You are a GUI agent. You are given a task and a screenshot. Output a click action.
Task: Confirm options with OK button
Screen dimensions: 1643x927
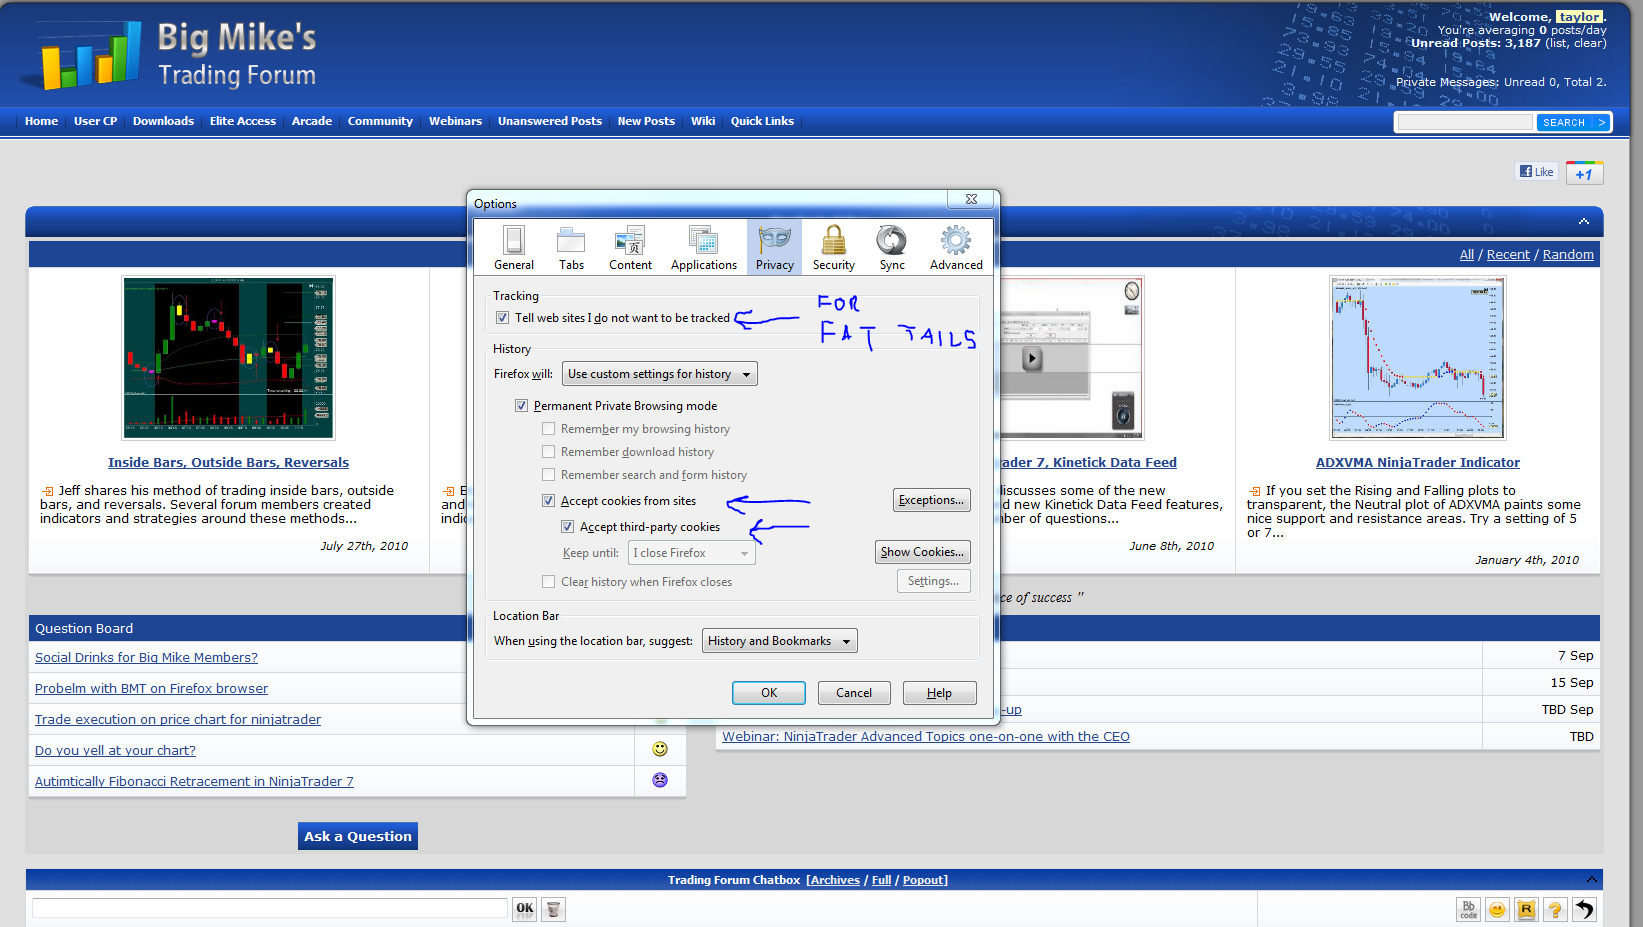769,693
